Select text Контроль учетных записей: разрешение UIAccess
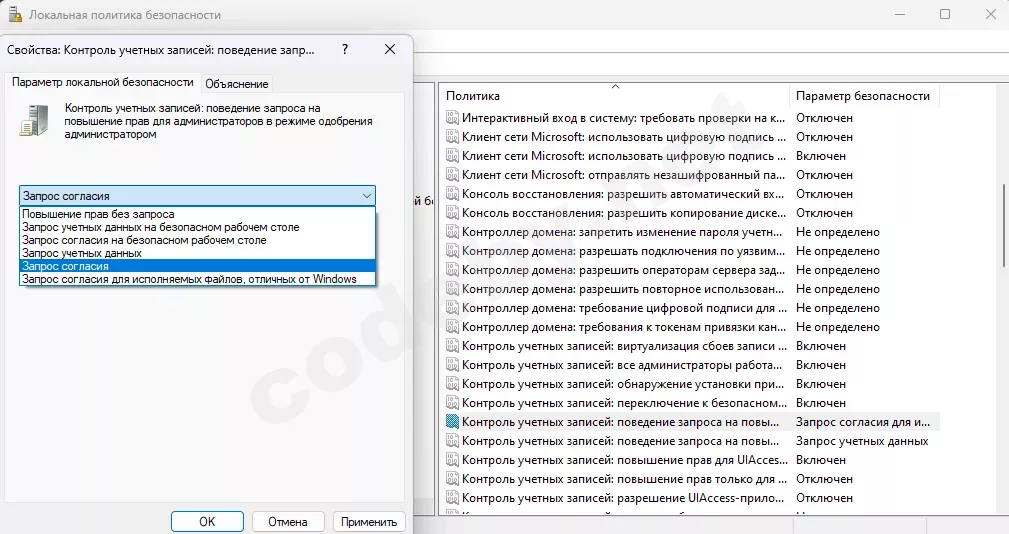 pyautogui.click(x=624, y=498)
